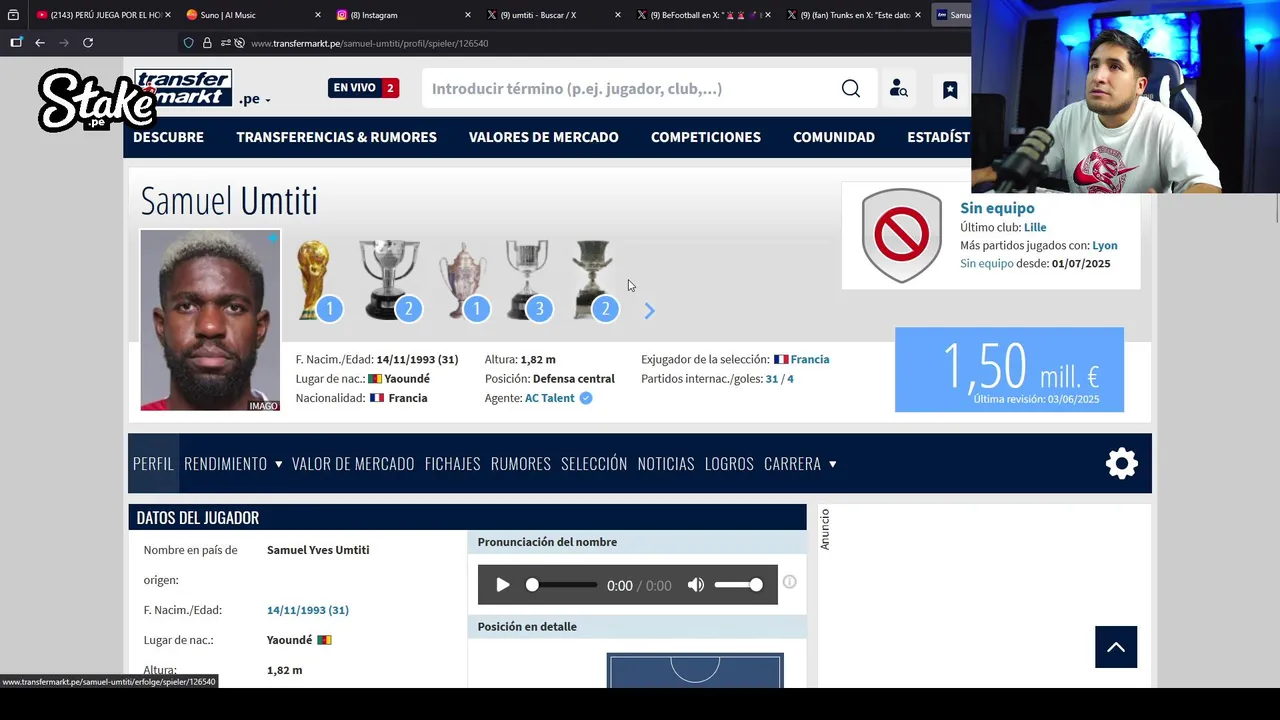Mute the pronunciation audio
Viewport: 1280px width, 720px height.
point(696,585)
